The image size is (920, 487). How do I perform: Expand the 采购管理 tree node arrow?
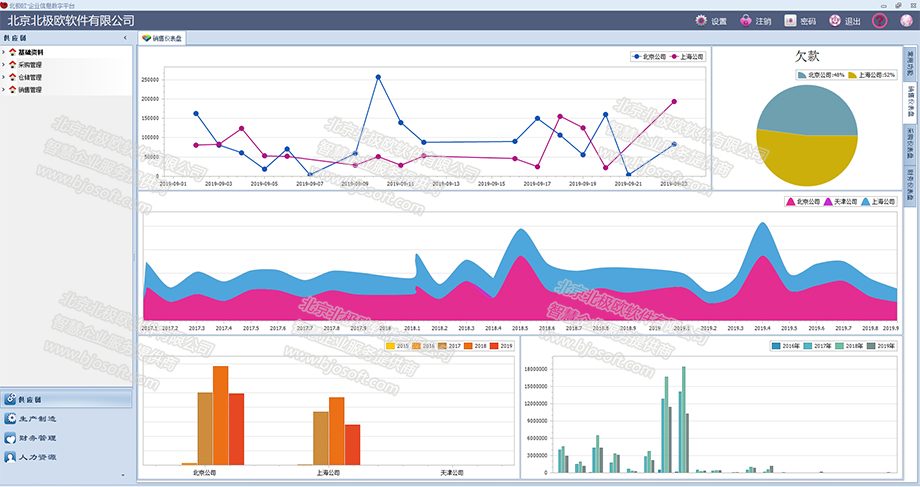pos(4,65)
